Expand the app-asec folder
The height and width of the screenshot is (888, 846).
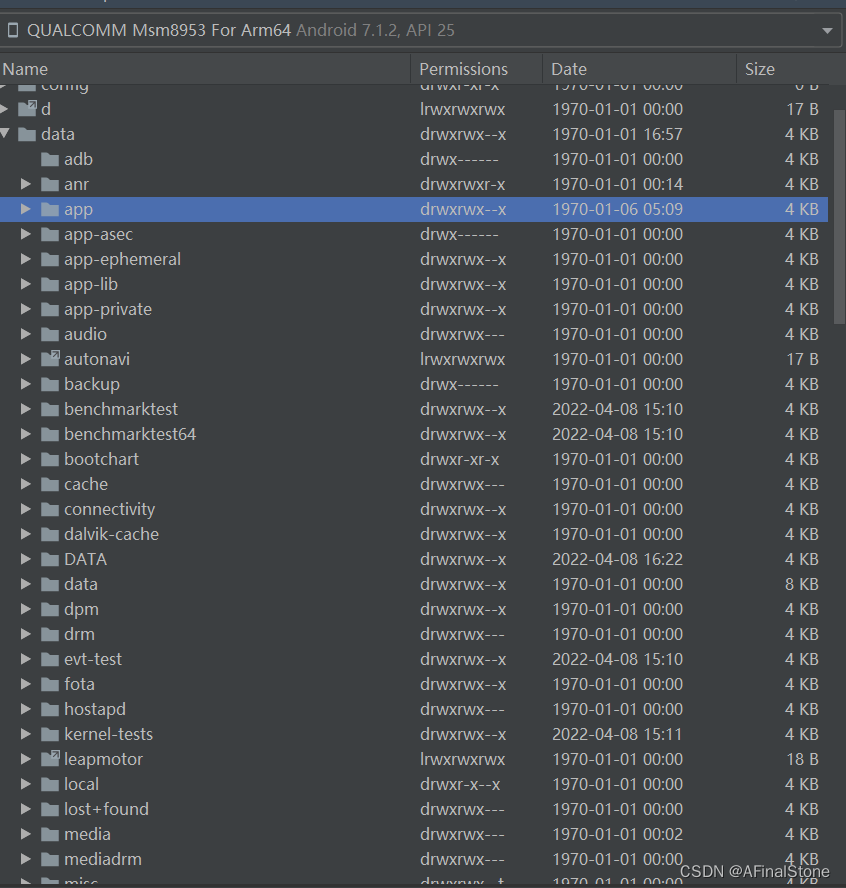point(25,234)
